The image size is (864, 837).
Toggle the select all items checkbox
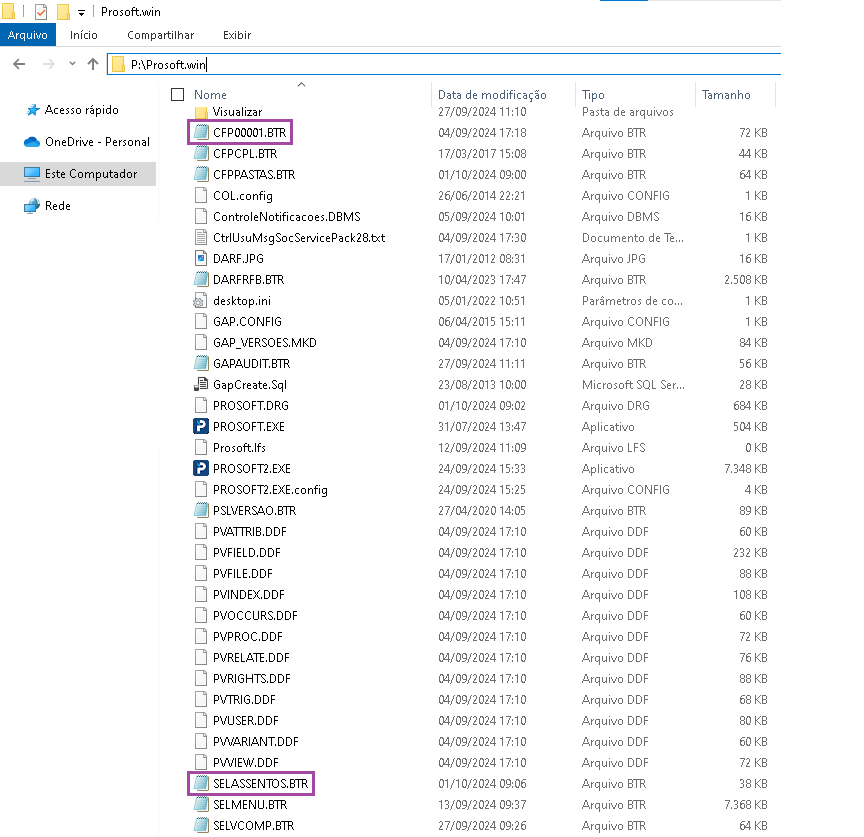click(x=177, y=95)
